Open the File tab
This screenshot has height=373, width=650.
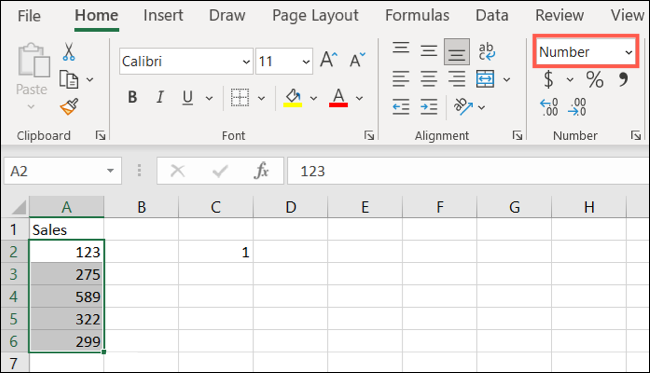point(29,16)
